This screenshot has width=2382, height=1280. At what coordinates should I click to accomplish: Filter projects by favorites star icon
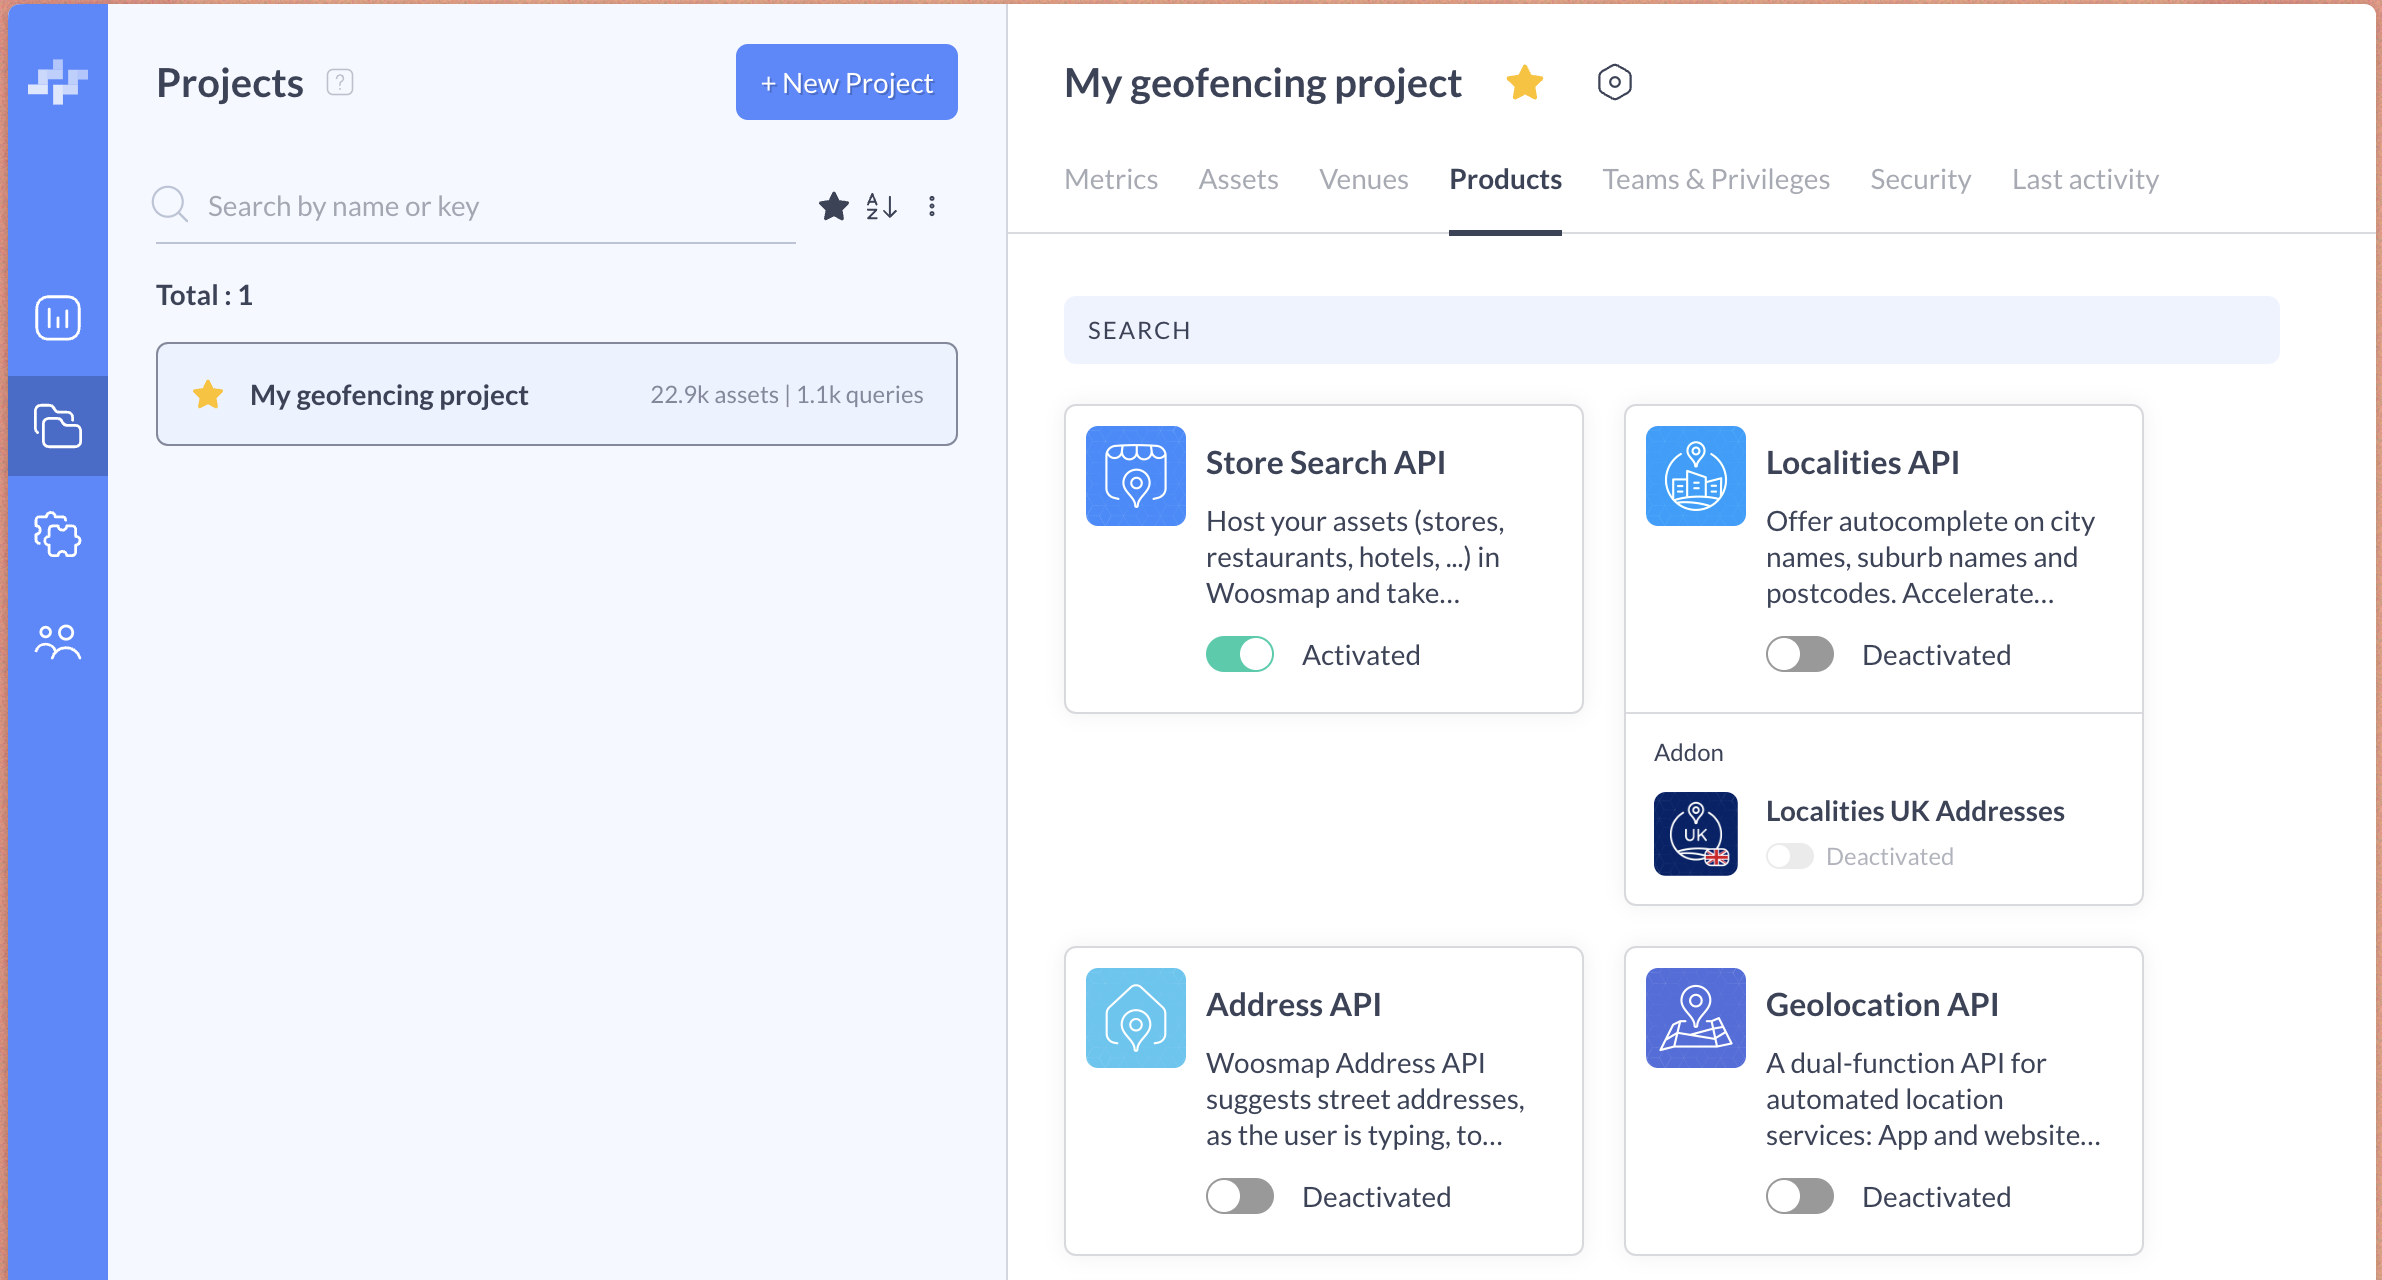(833, 206)
